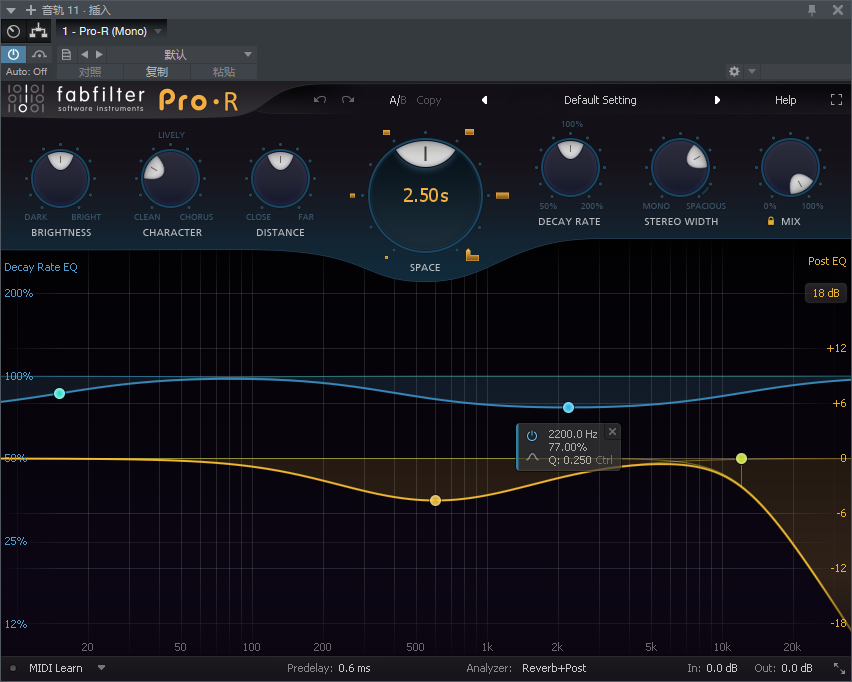Click the Out: 0.0 dB level

(x=784, y=668)
